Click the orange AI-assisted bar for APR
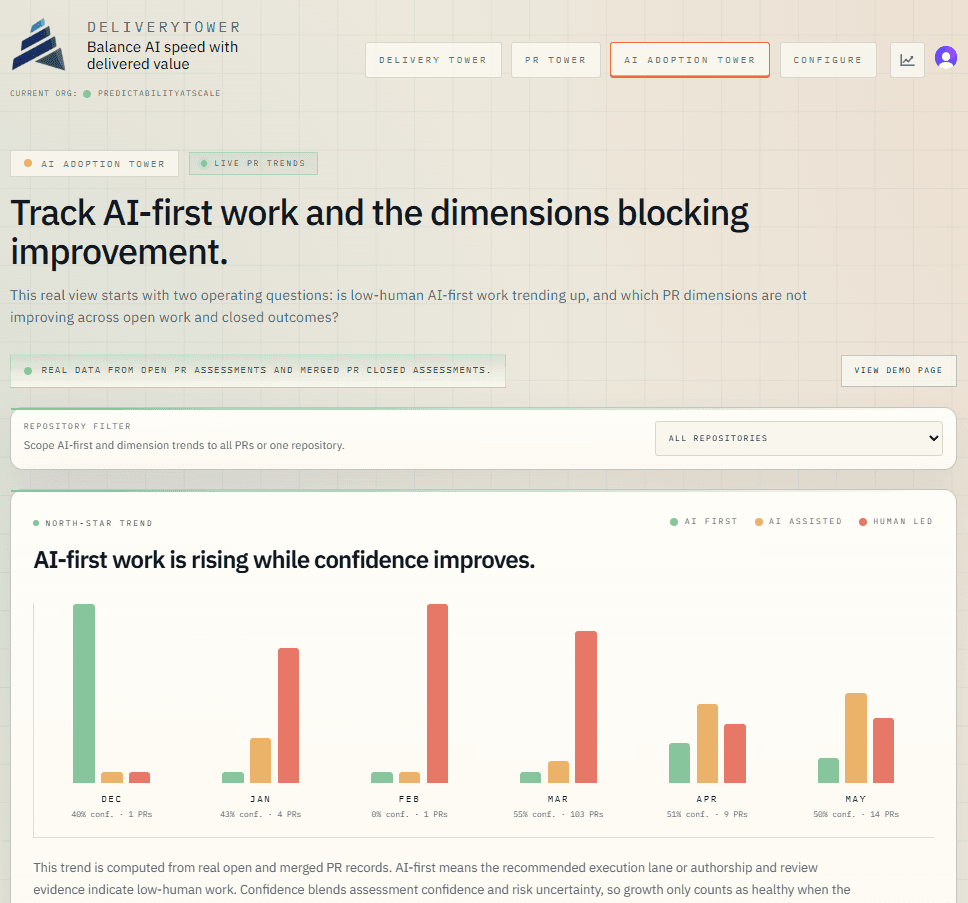The image size is (968, 903). click(x=707, y=743)
